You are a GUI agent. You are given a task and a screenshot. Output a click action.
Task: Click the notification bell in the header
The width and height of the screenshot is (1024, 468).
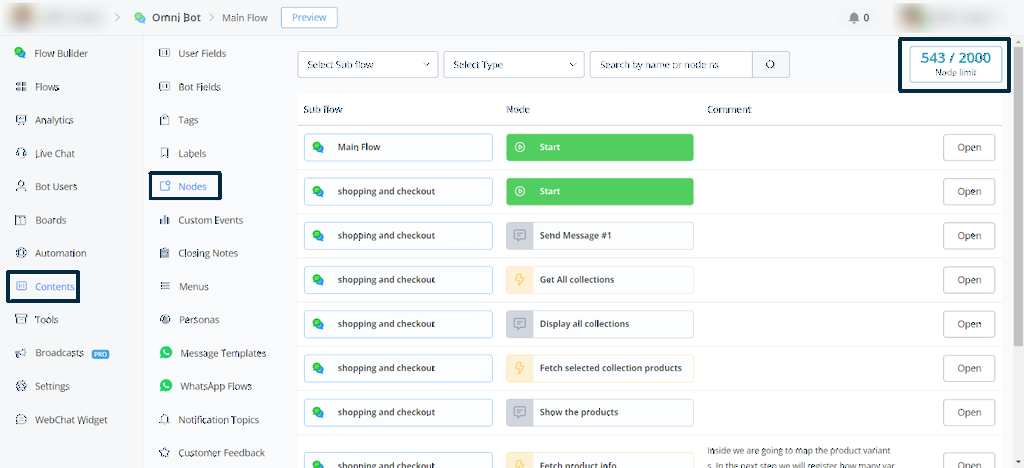(x=854, y=18)
